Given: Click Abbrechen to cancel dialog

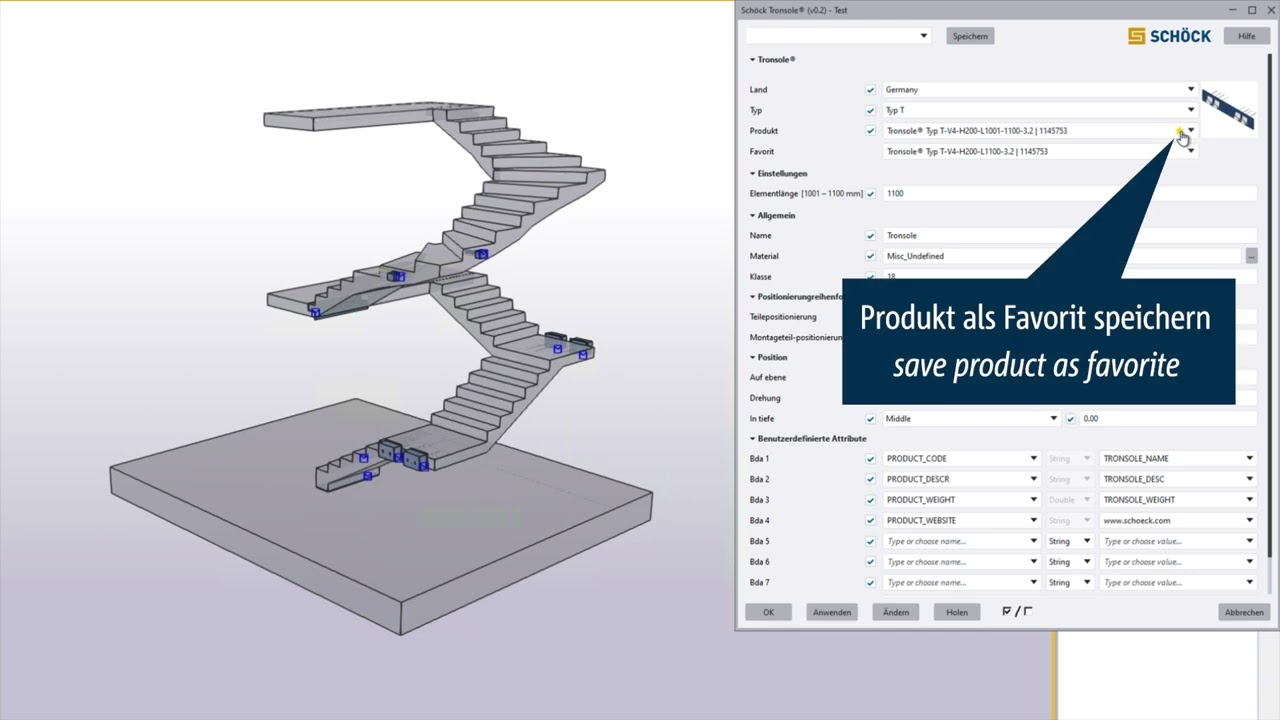Looking at the screenshot, I should click(1244, 612).
